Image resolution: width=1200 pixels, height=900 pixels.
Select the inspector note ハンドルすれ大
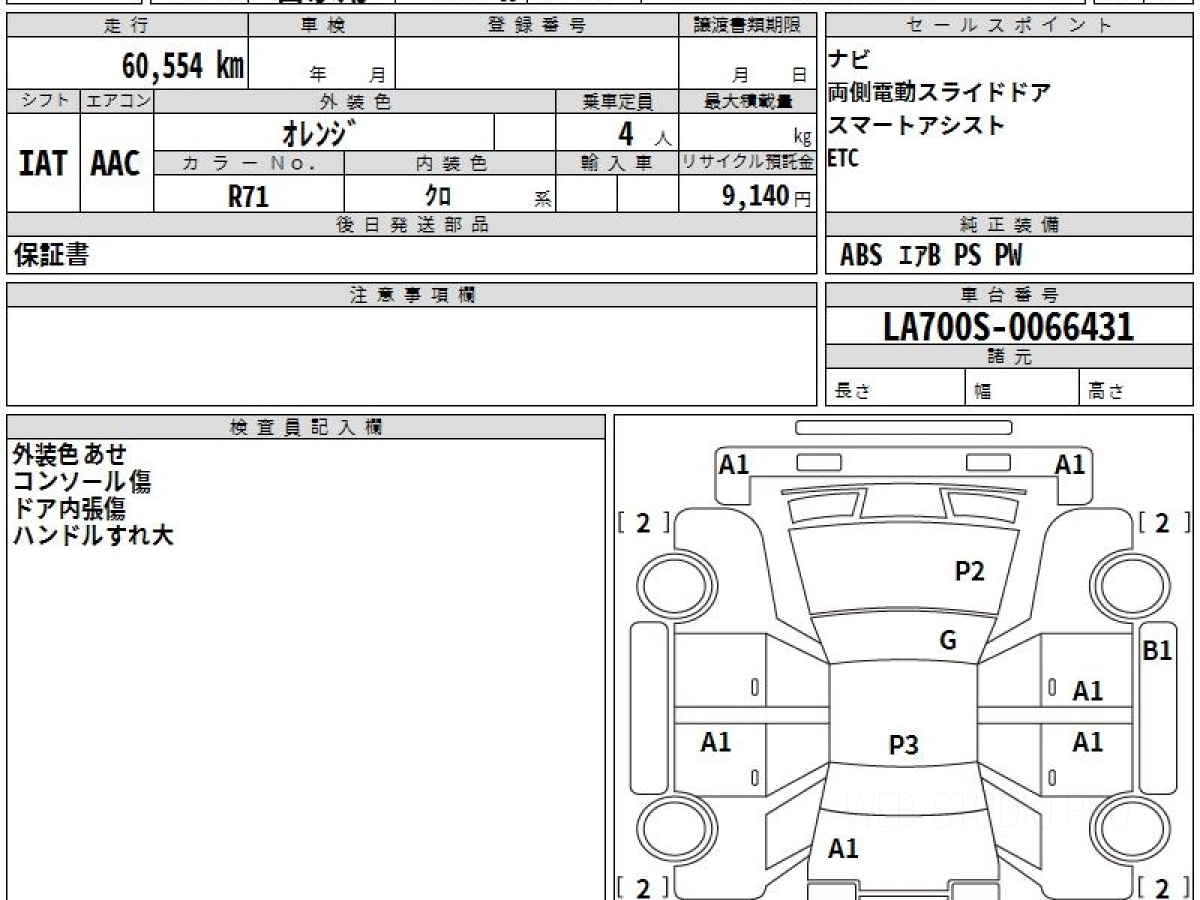coord(93,535)
